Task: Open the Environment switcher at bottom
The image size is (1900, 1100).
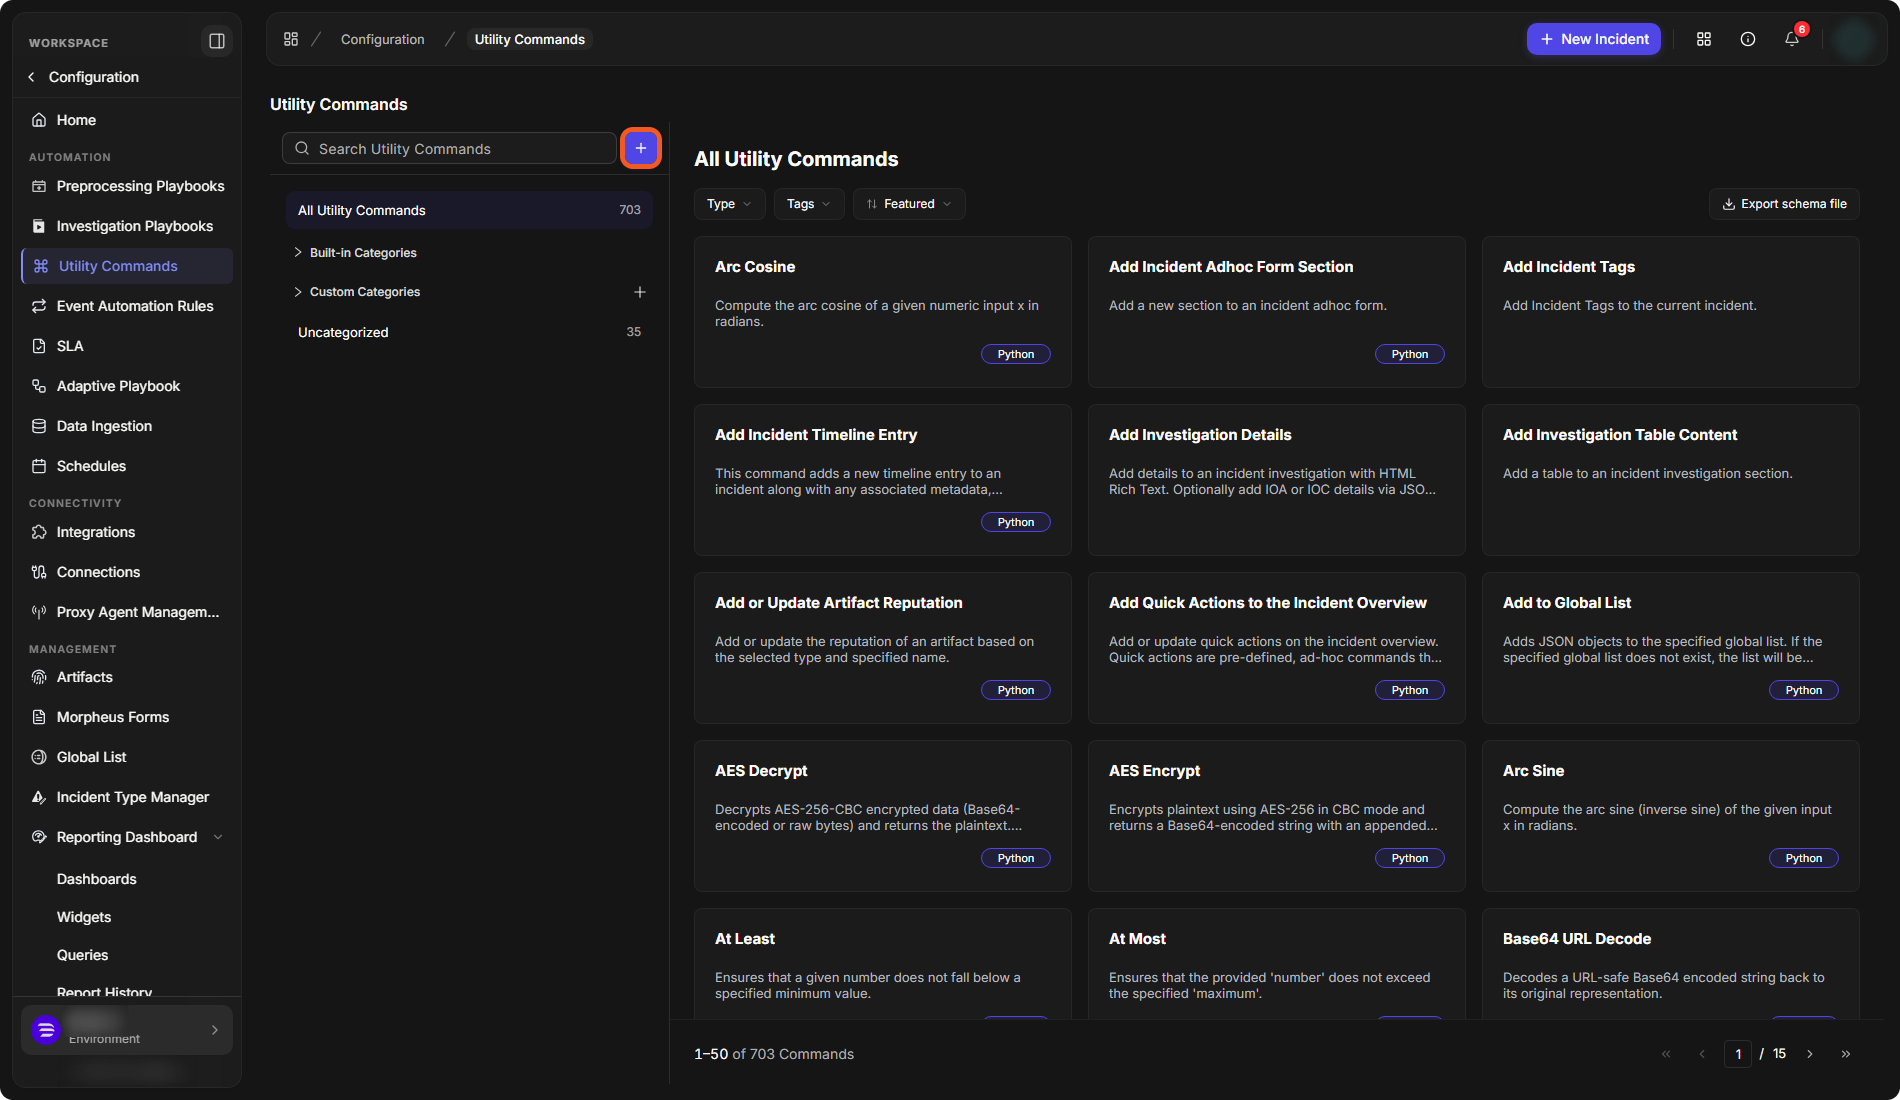Action: pos(127,1030)
